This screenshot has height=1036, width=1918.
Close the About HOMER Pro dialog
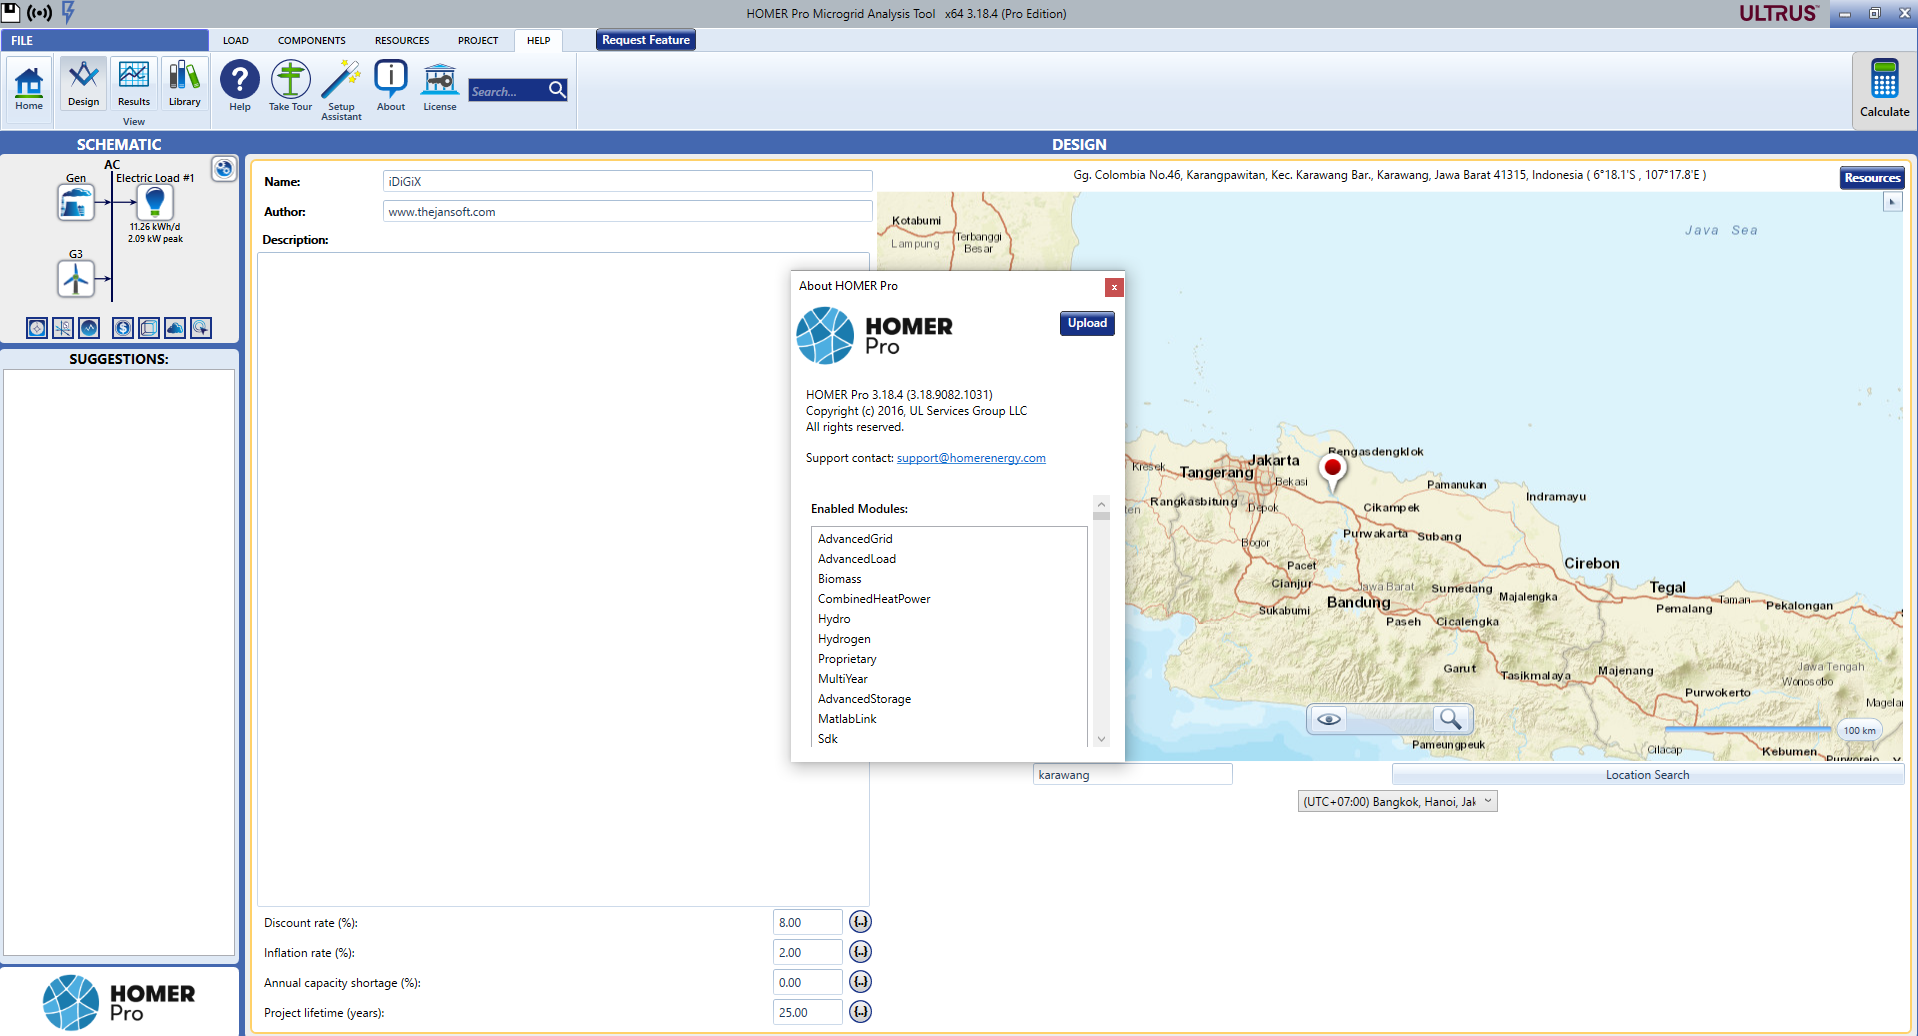tap(1114, 287)
